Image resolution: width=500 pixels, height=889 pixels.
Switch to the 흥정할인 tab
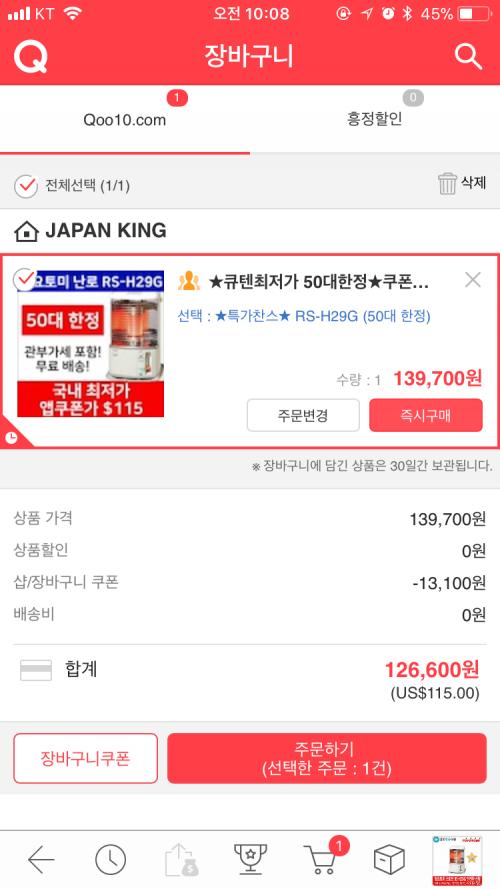tap(375, 120)
